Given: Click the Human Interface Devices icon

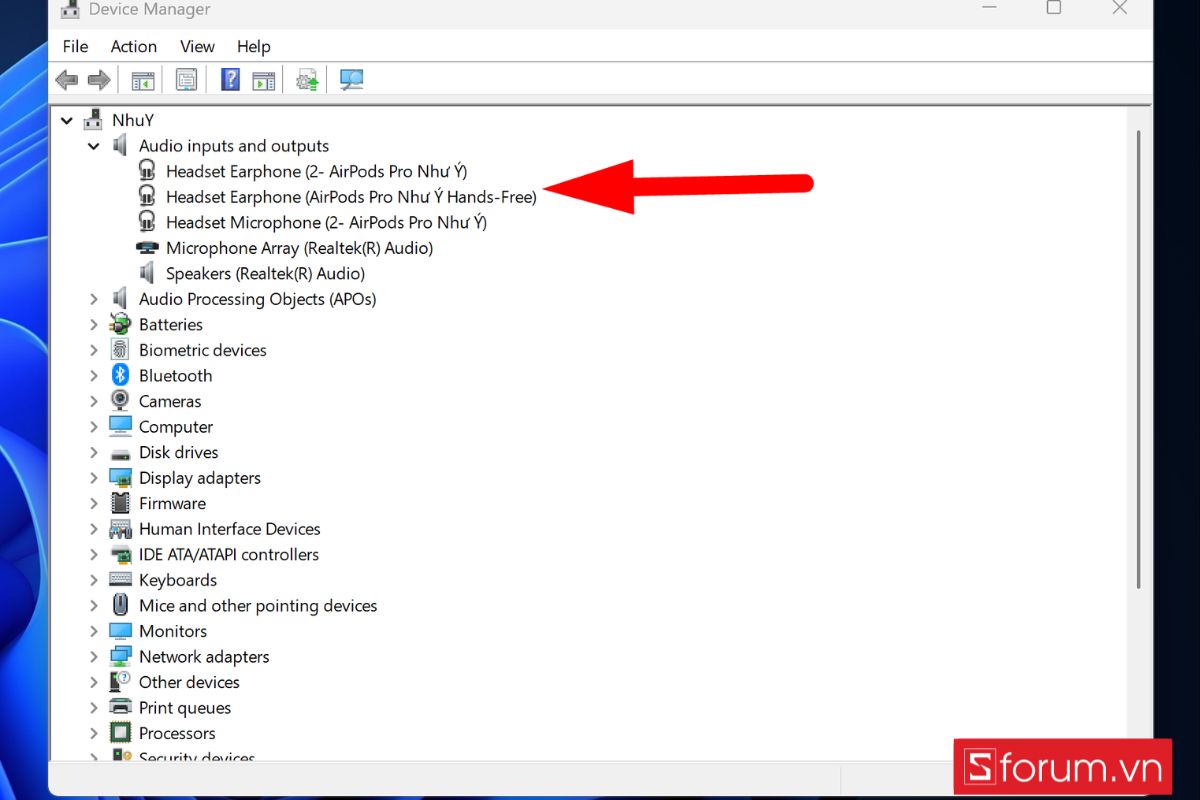Looking at the screenshot, I should coord(120,529).
